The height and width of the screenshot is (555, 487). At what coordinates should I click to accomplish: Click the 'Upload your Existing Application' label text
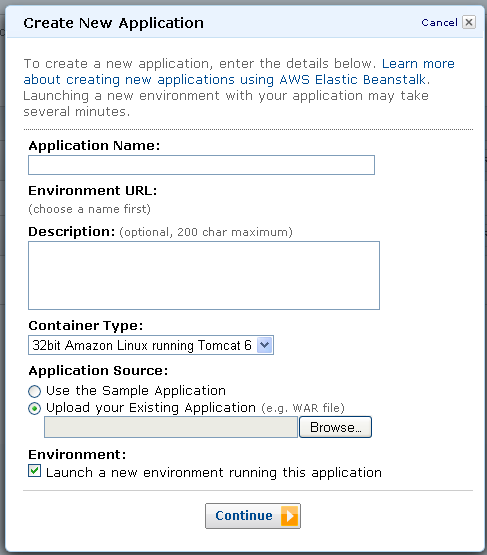click(151, 408)
